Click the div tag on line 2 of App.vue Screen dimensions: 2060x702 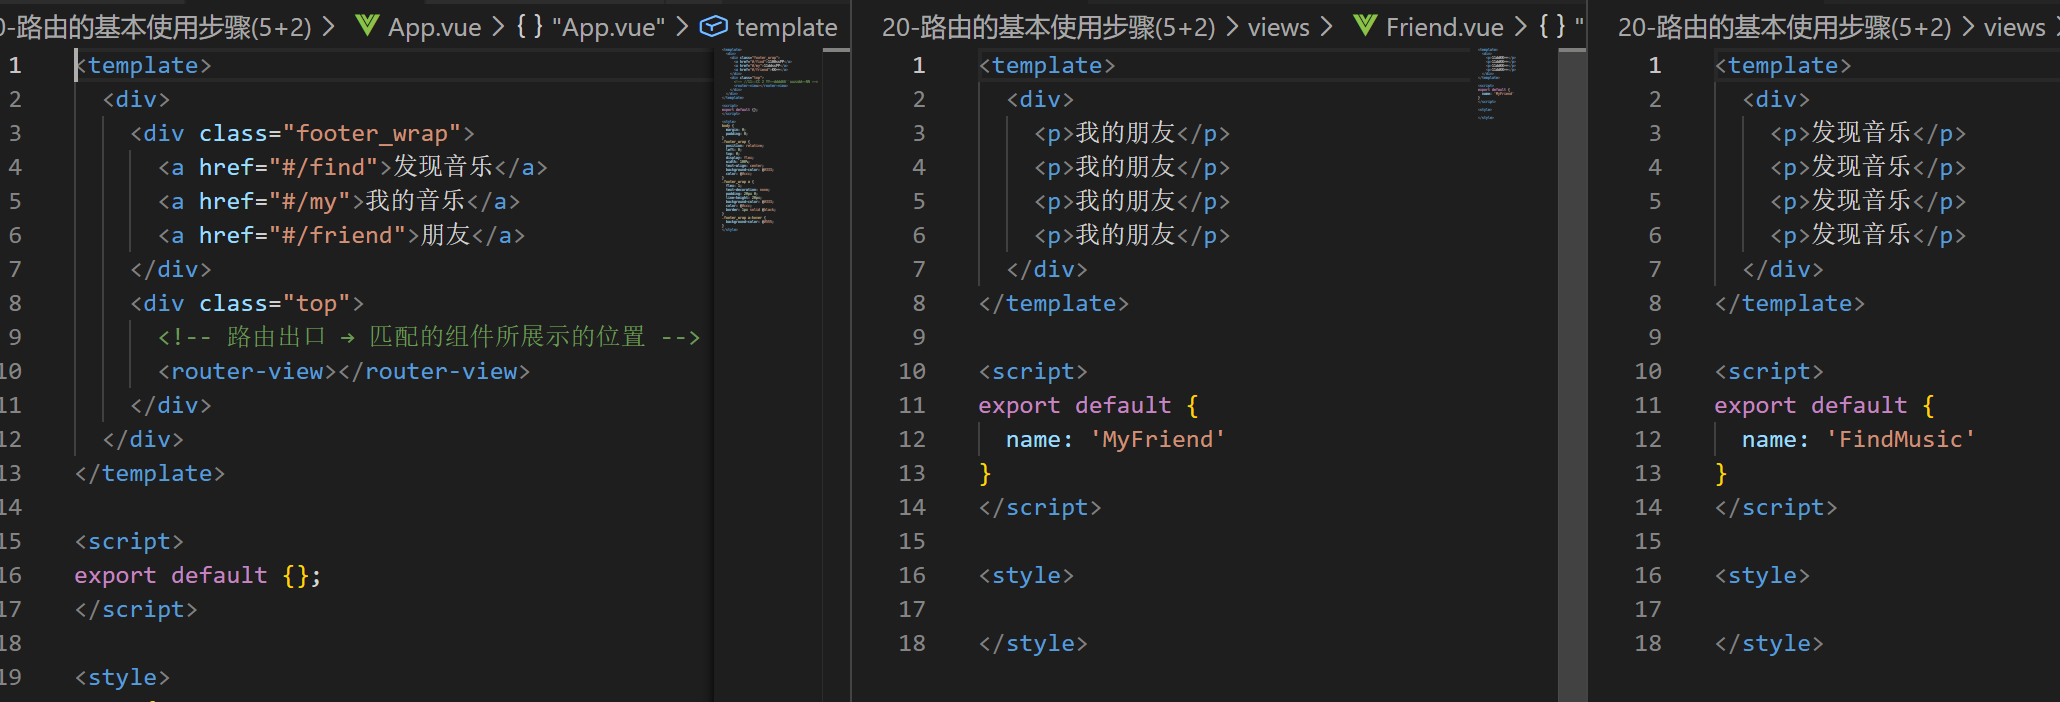point(136,99)
